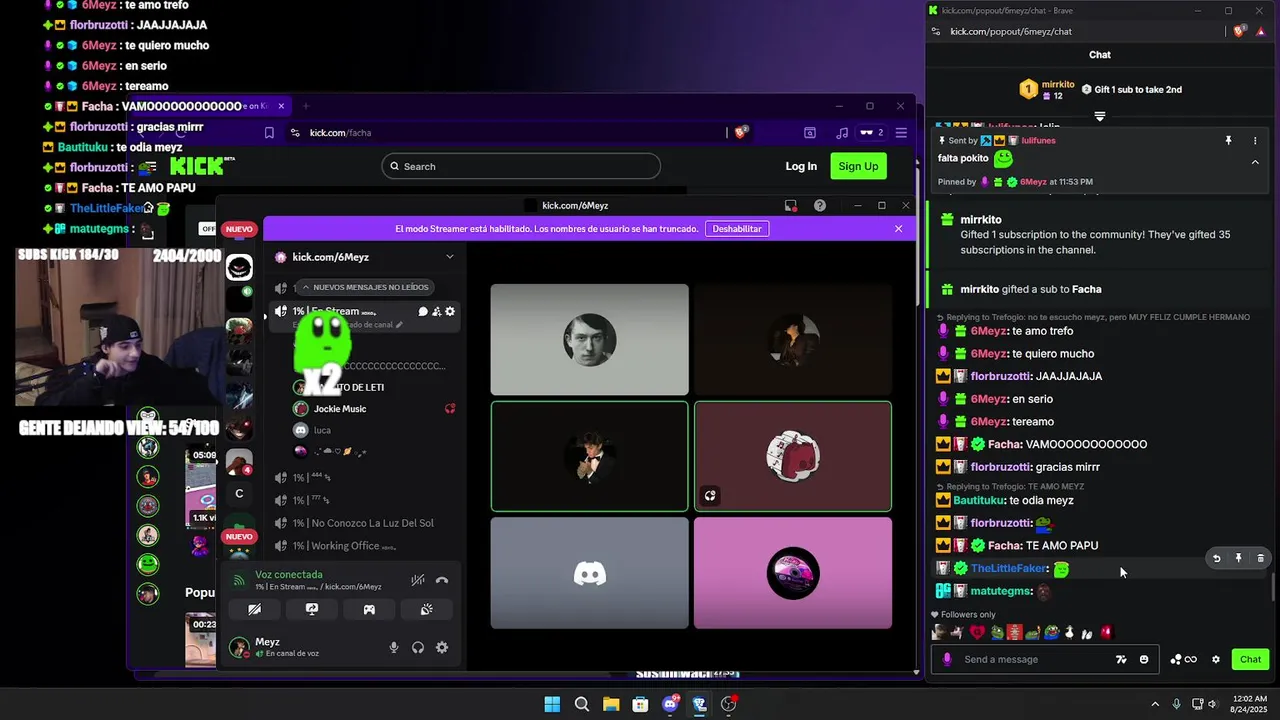Toggle noise suppression in voice panel
Screen dimensions: 1280x720
(418, 580)
